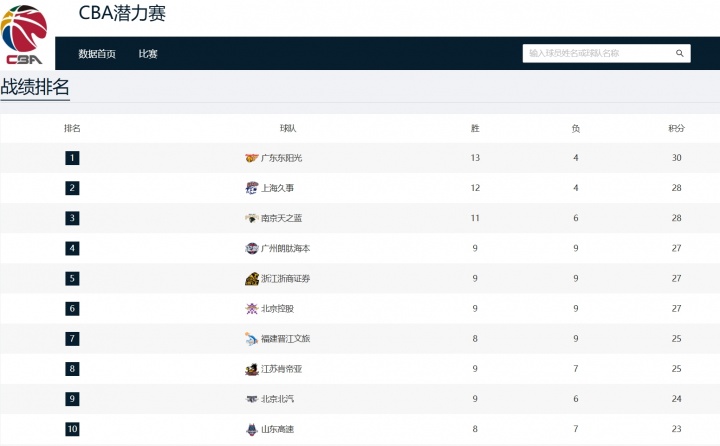
Task: Click the 江苏肯帝亚 team logo
Action: pos(252,369)
